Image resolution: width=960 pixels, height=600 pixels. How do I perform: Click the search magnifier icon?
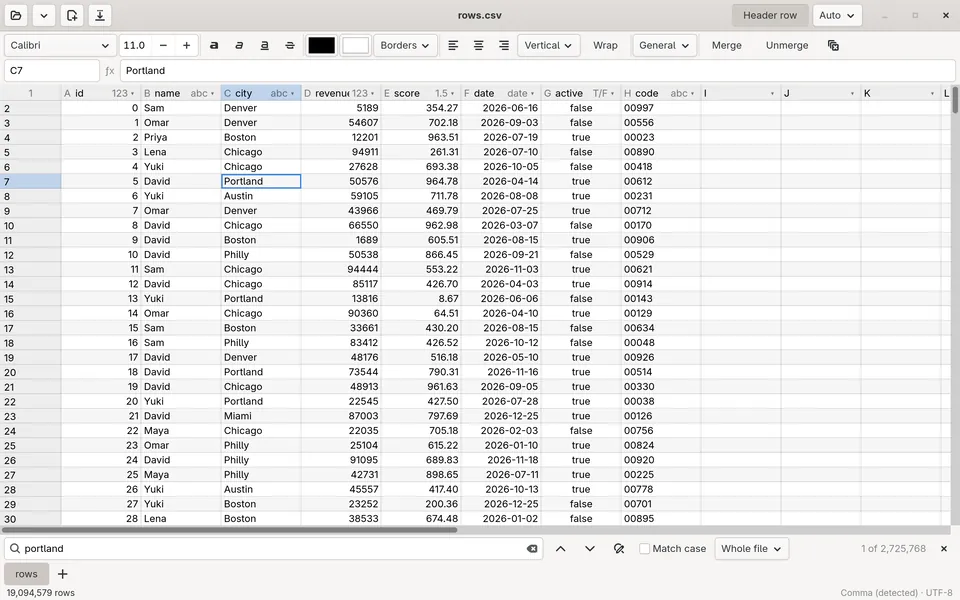15,549
